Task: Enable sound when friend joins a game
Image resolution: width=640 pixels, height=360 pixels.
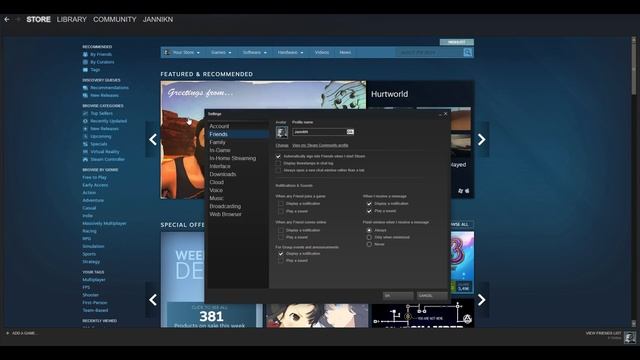Action: [281, 211]
